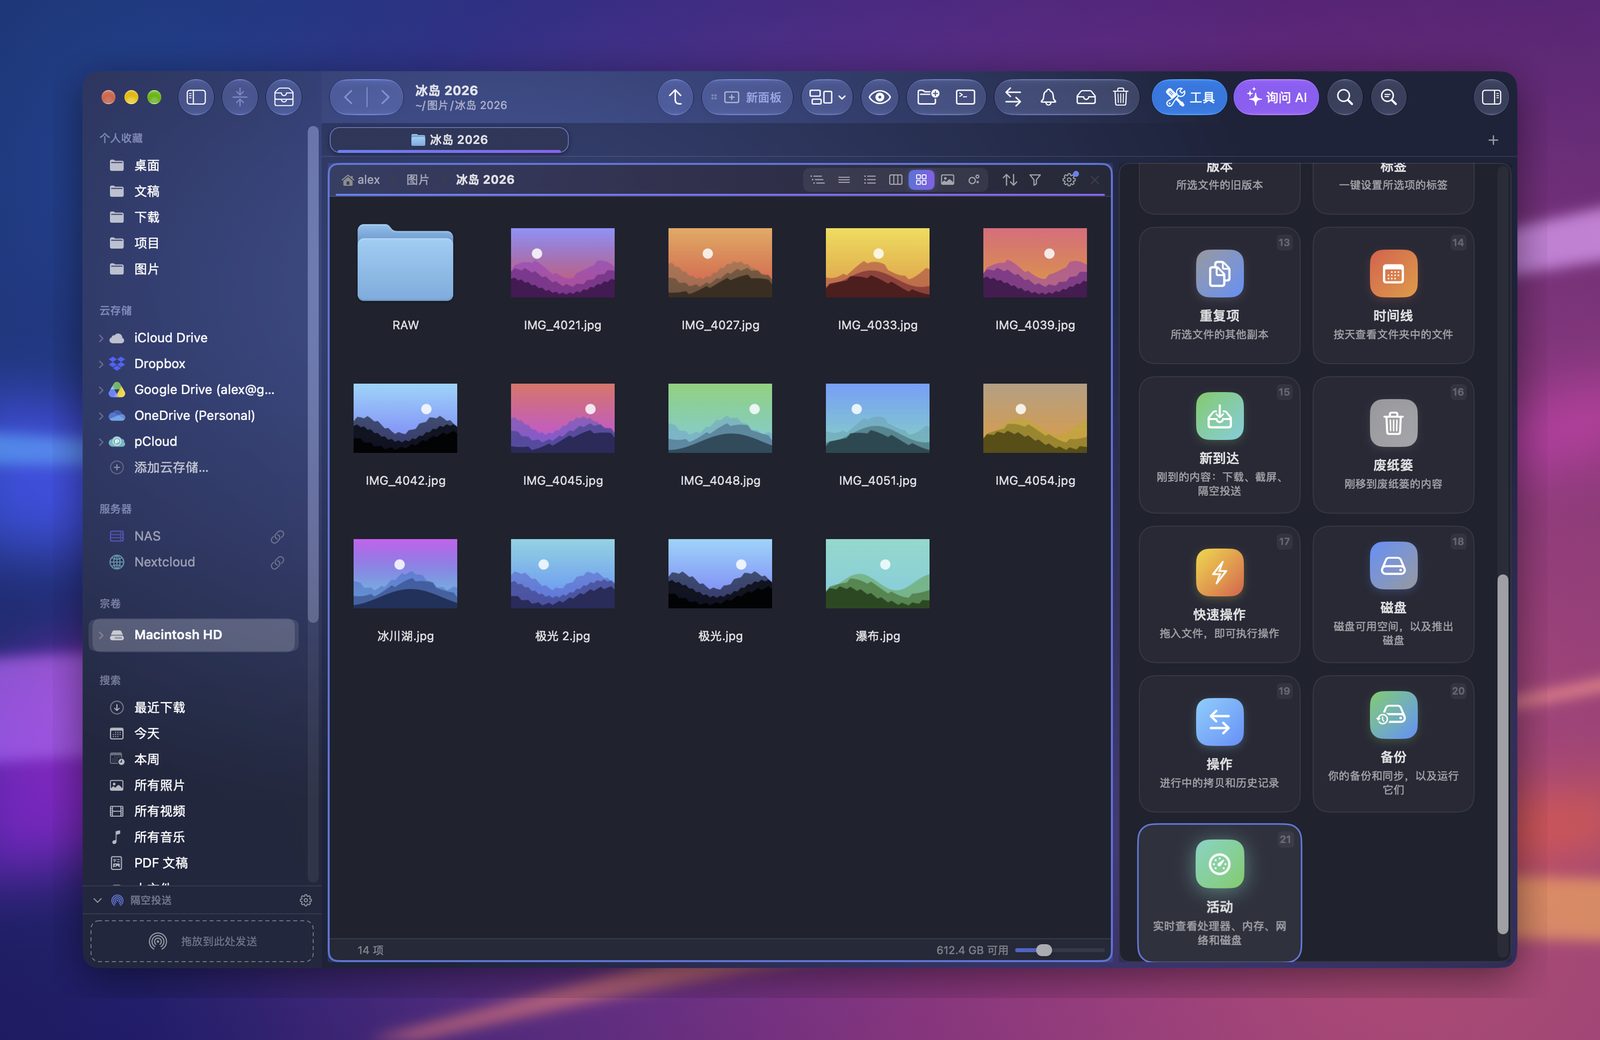This screenshot has width=1600, height=1040.
Task: Switch to column view mode
Action: pyautogui.click(x=895, y=180)
